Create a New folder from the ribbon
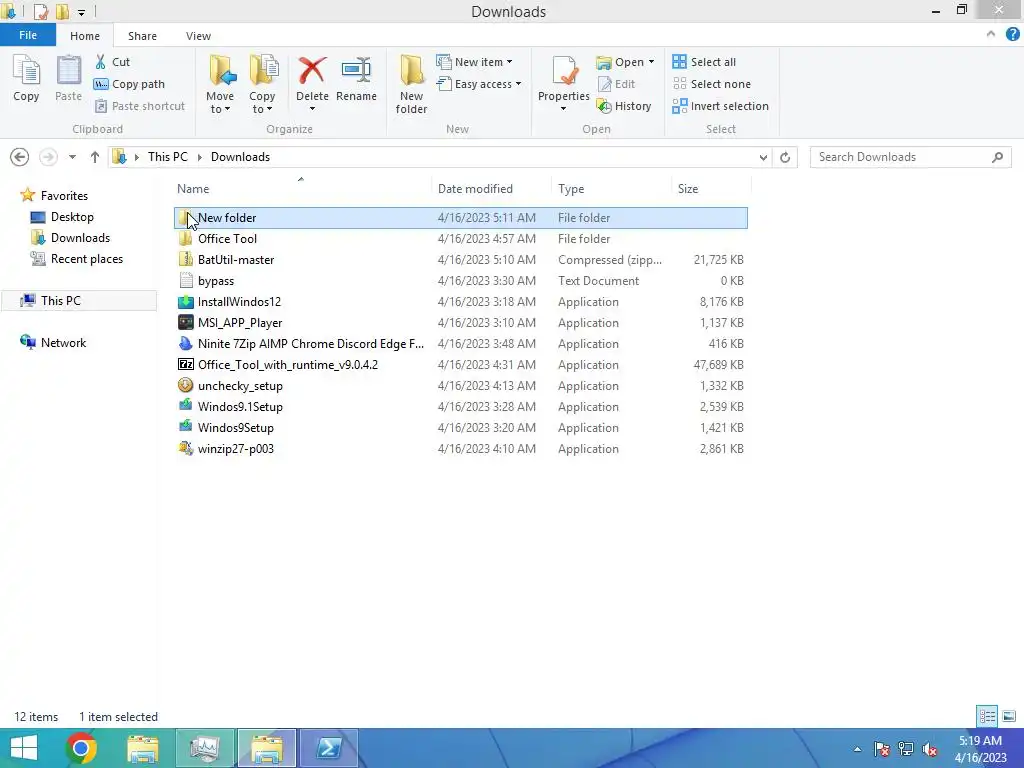The image size is (1024, 768). pos(411,85)
